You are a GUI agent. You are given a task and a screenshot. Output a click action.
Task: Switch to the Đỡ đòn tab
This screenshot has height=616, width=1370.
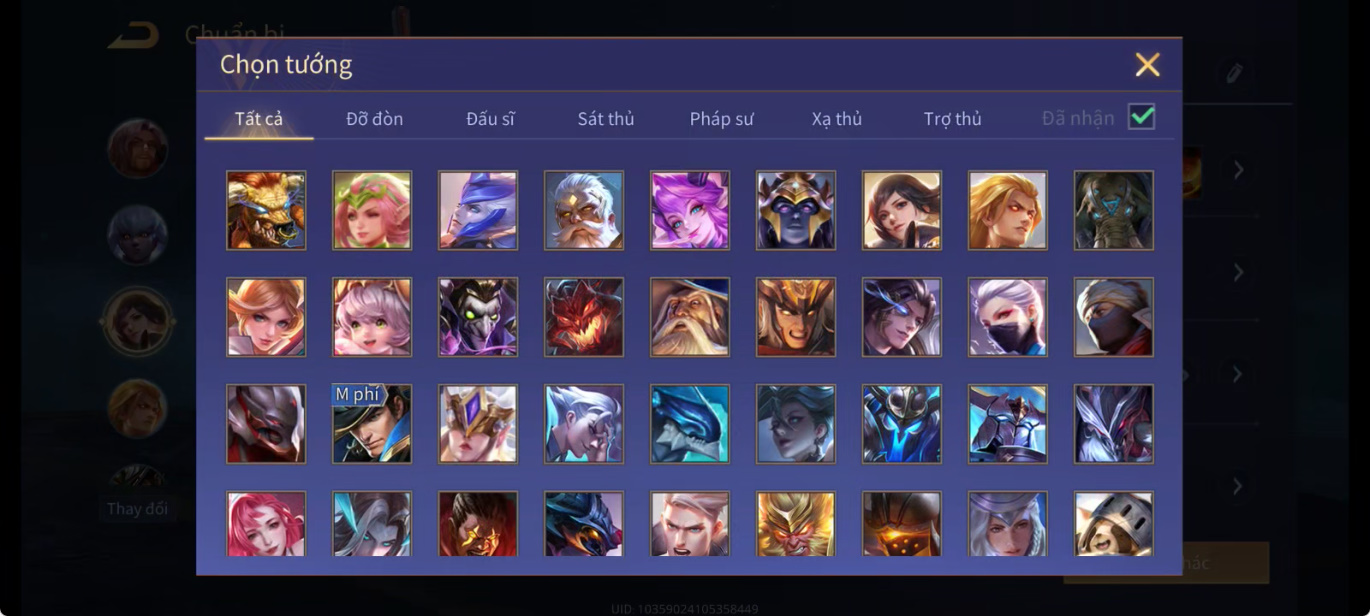pos(375,118)
